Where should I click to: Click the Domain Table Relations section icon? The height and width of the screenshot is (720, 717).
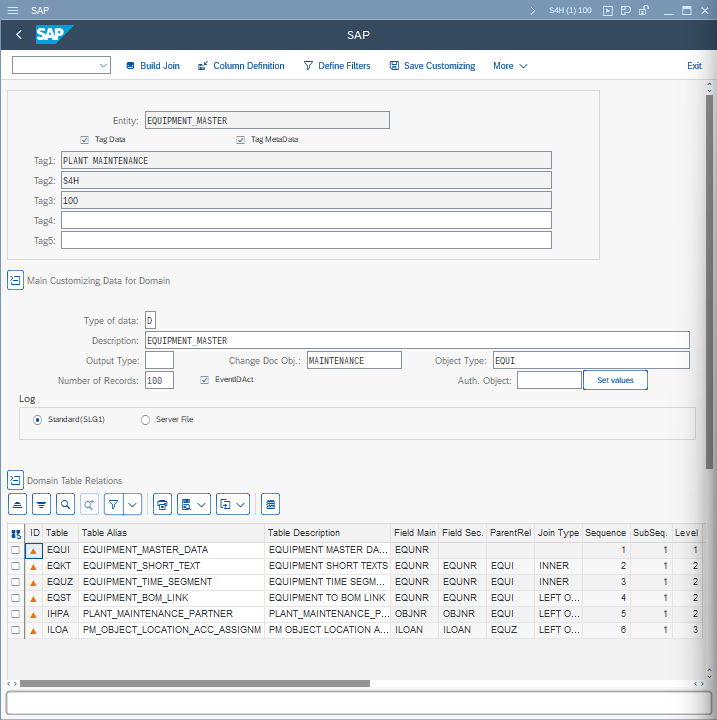tap(15, 481)
